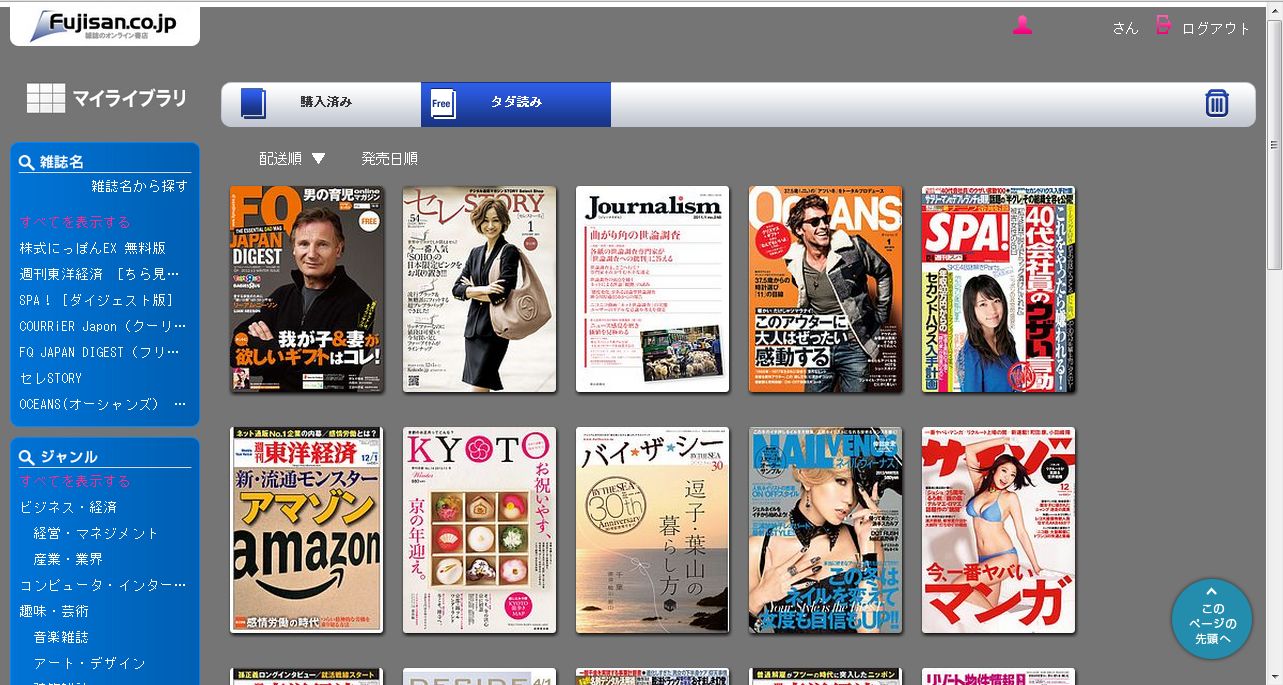Open the KYOTO magazine cover
This screenshot has width=1283, height=685.
pos(479,530)
